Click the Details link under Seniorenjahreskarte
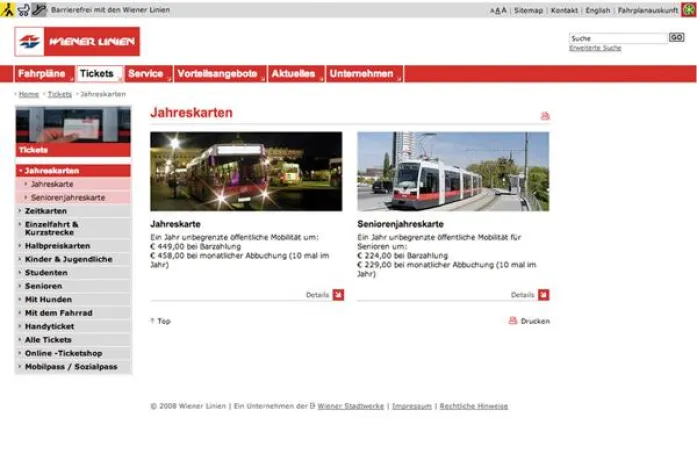697x475 pixels. tap(522, 295)
